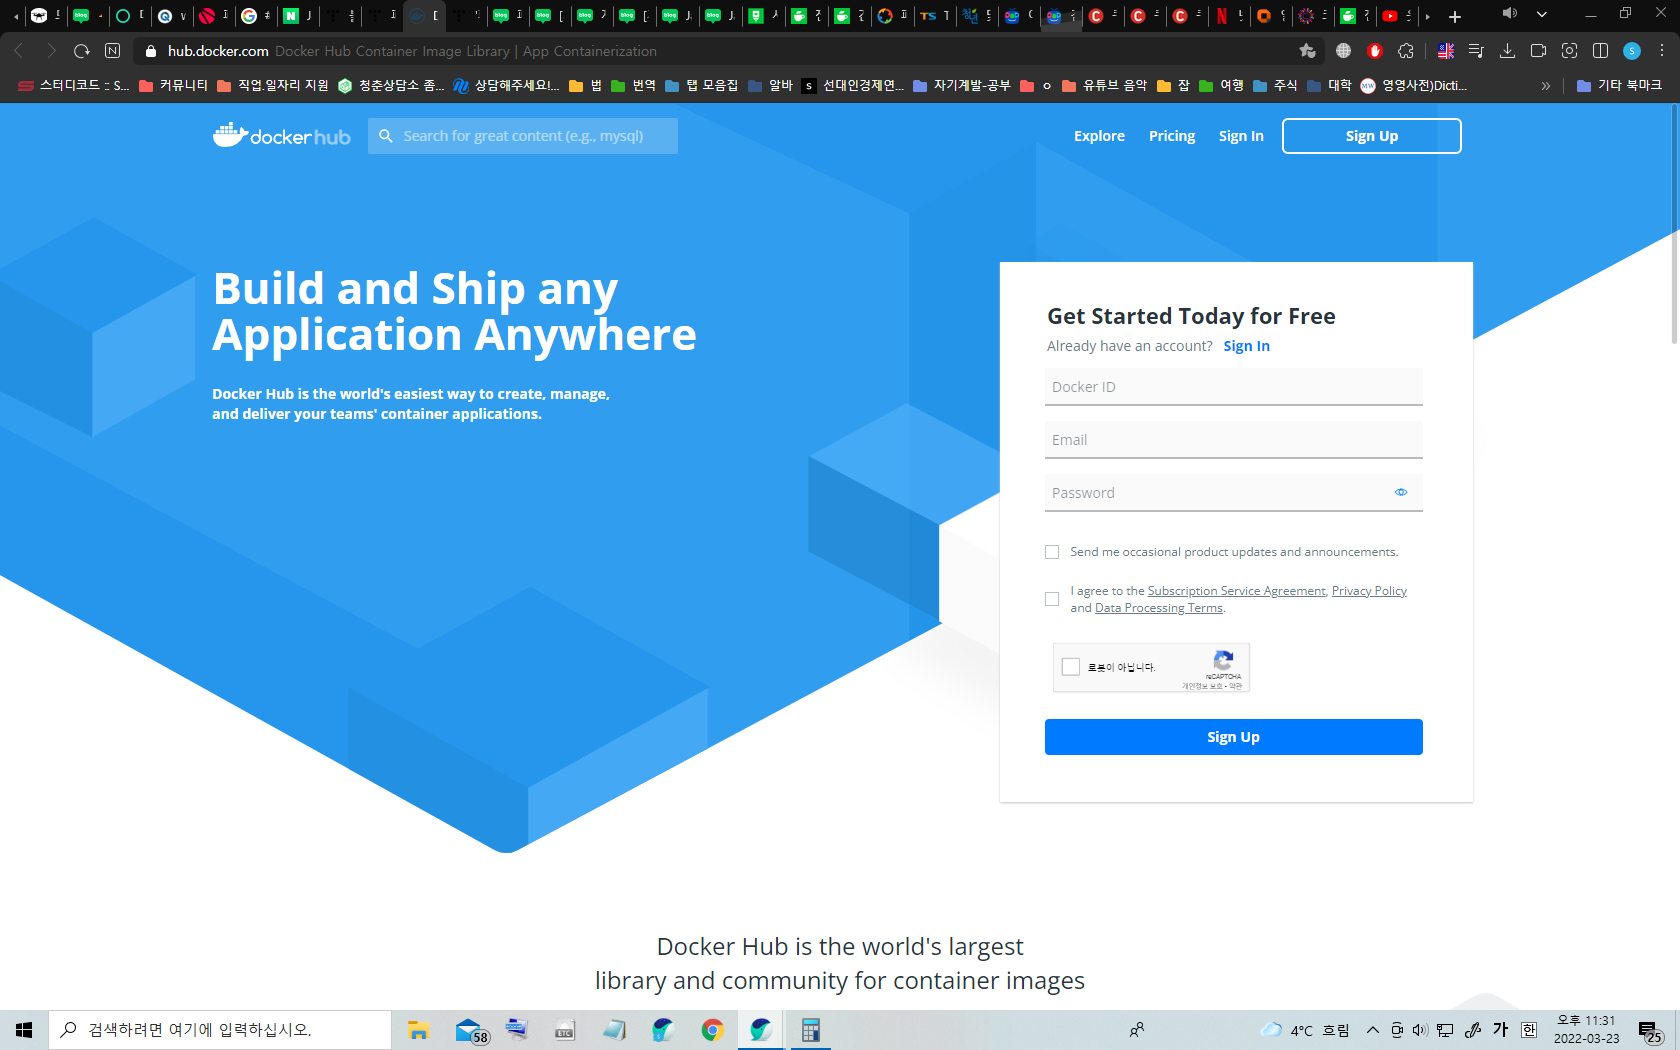The width and height of the screenshot is (1680, 1050).
Task: Open the 기타 북마크 folder
Action: coord(1619,86)
